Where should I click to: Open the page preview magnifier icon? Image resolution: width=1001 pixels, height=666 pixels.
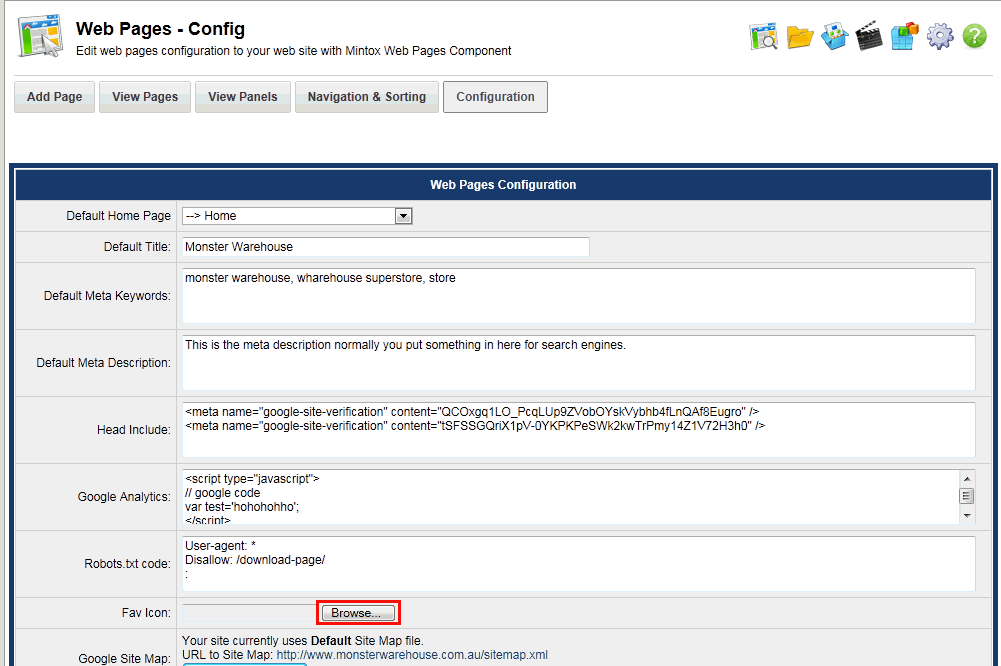(764, 36)
